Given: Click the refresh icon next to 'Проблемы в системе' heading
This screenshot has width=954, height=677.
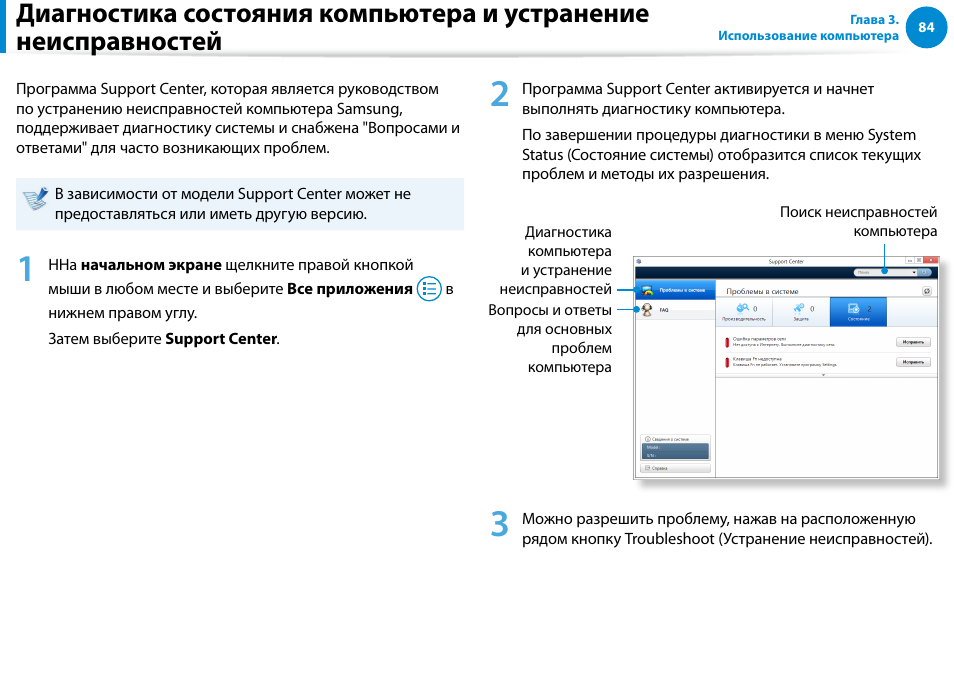Looking at the screenshot, I should point(927,291).
